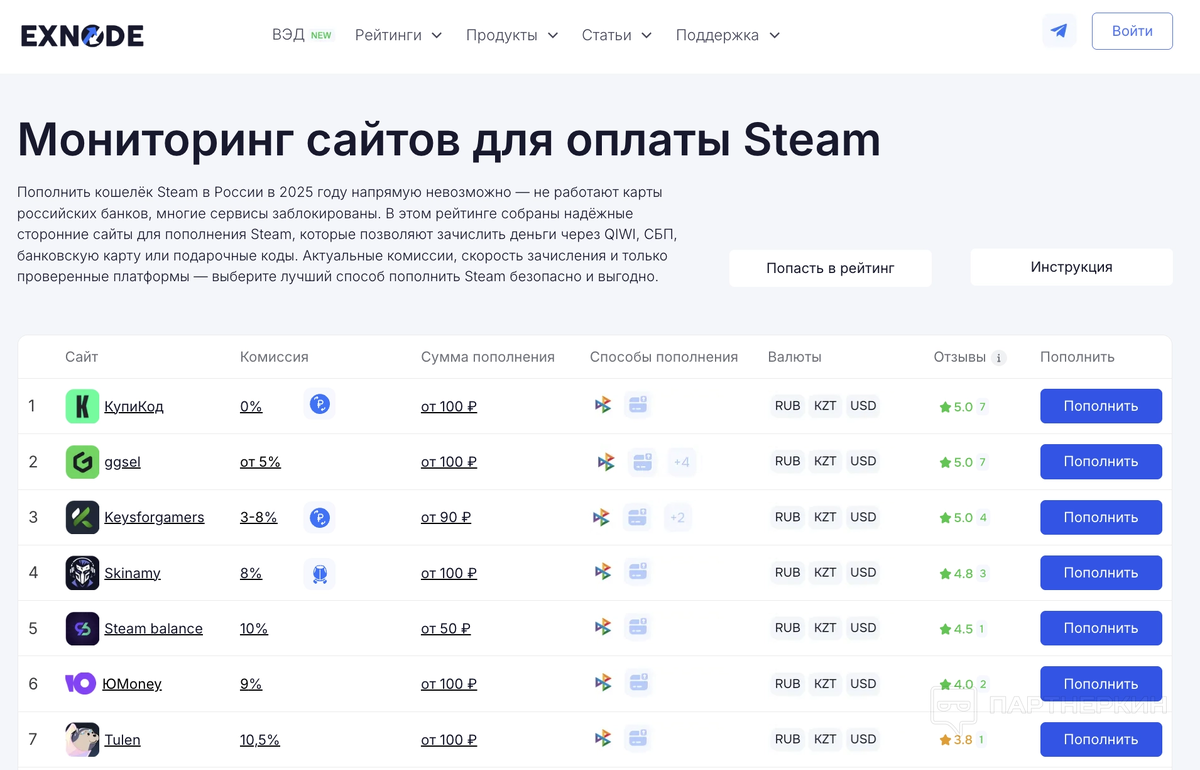The height and width of the screenshot is (770, 1200).
Task: Open the КупиКод site link
Action: (x=134, y=406)
